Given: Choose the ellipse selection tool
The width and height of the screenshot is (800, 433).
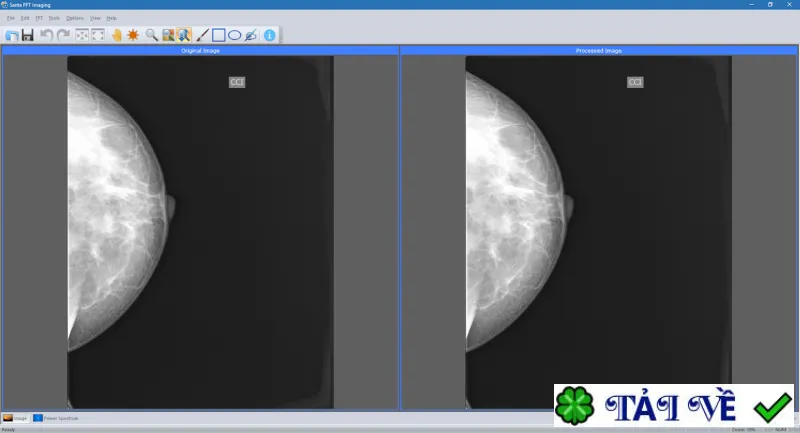Looking at the screenshot, I should pyautogui.click(x=234, y=35).
